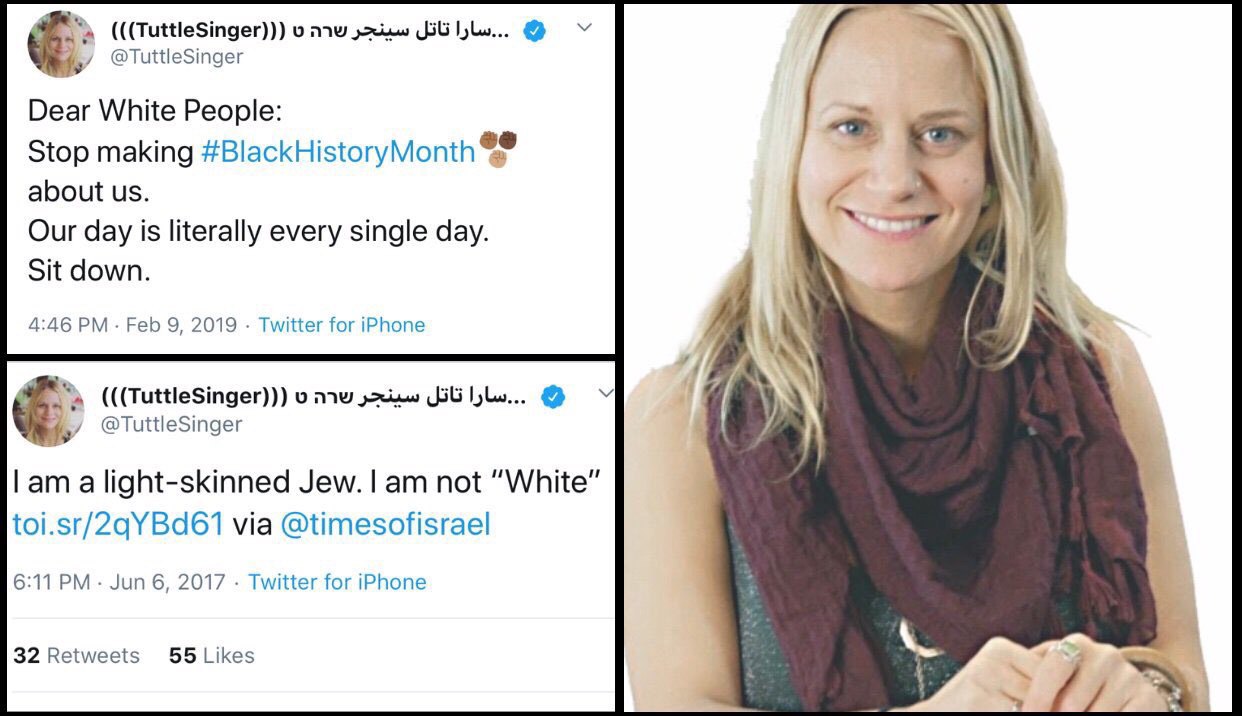Open profile avatar in bottom tweet
1242x716 pixels.
pos(48,410)
